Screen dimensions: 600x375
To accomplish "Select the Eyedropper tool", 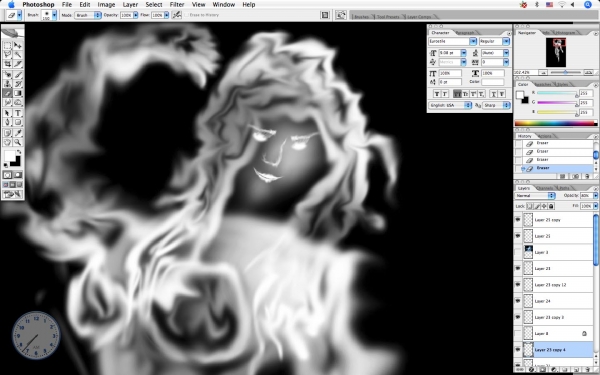I will pos(18,133).
